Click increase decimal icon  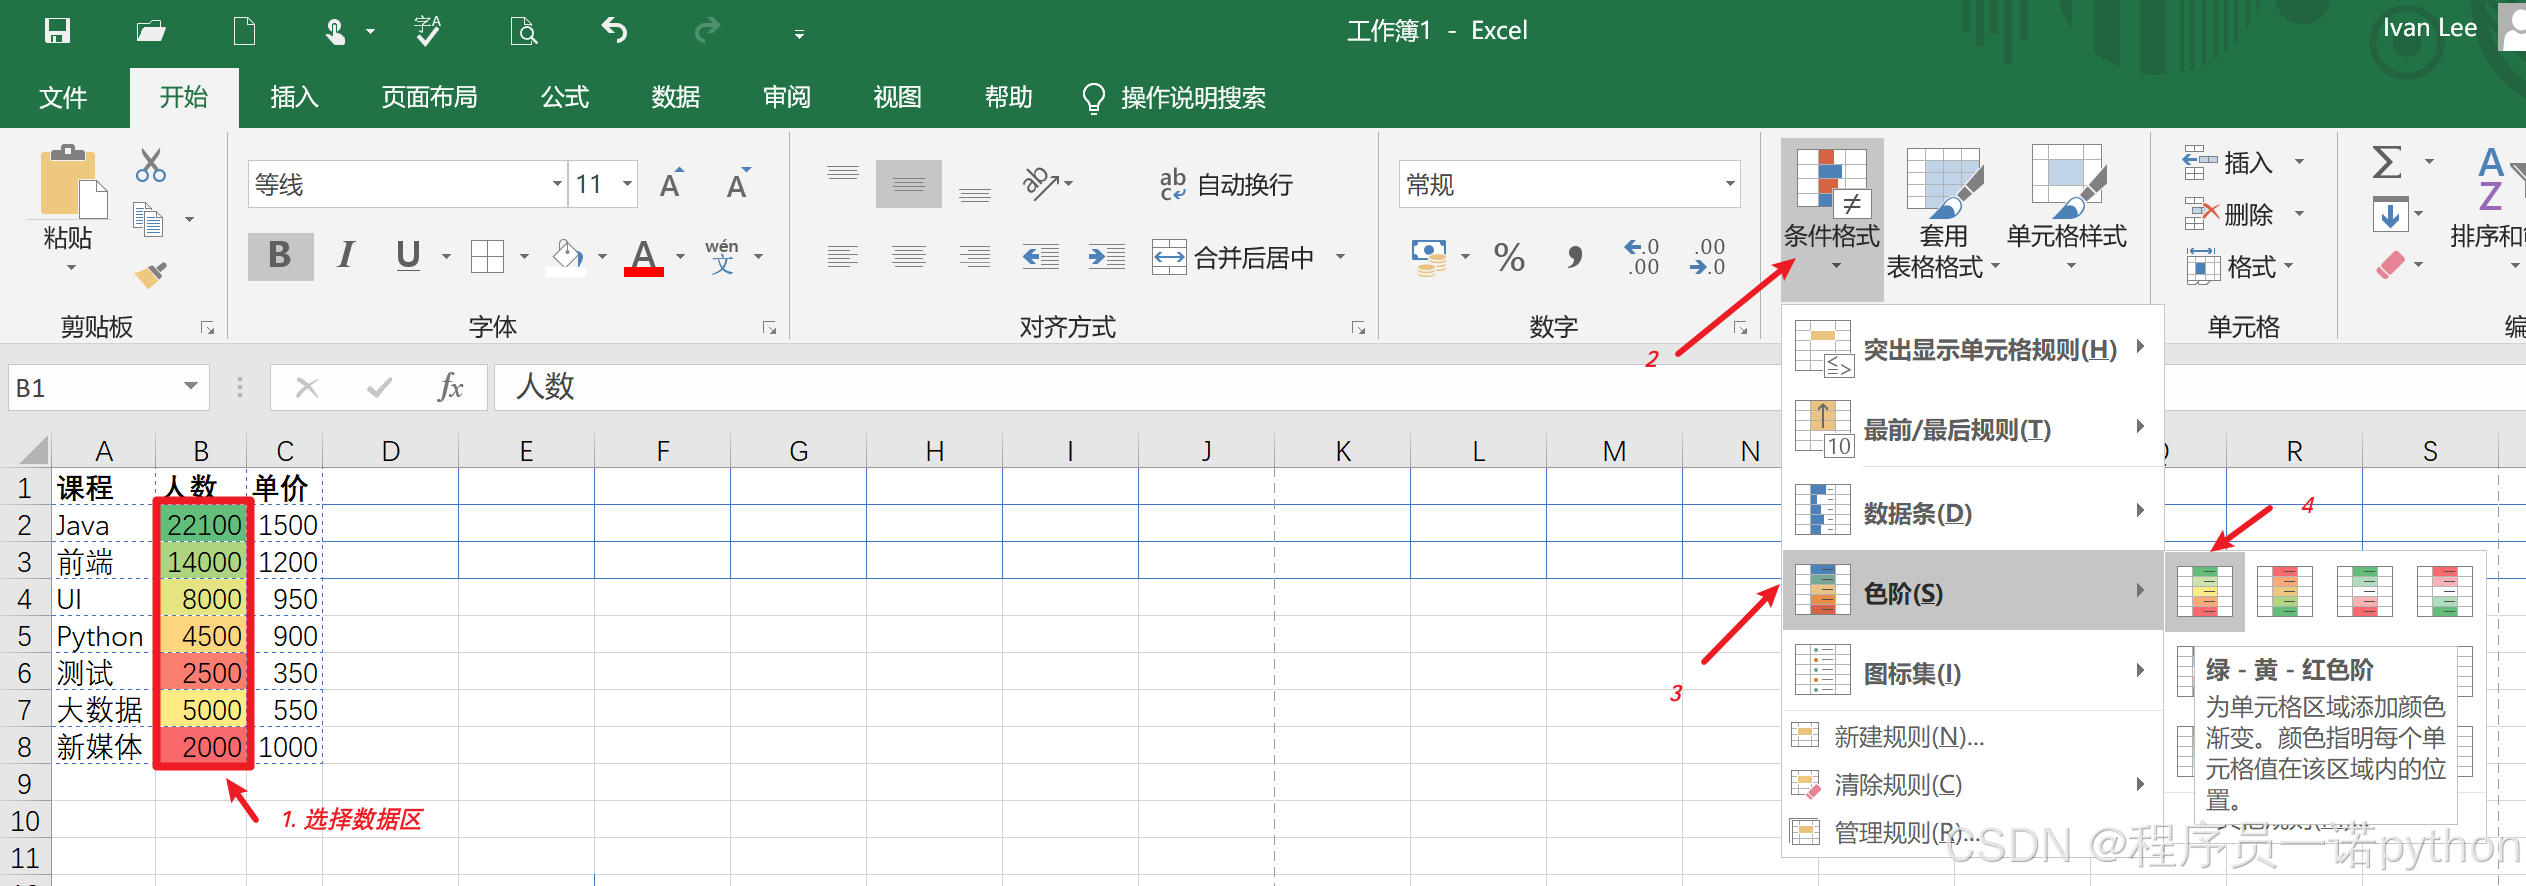(x=1642, y=257)
